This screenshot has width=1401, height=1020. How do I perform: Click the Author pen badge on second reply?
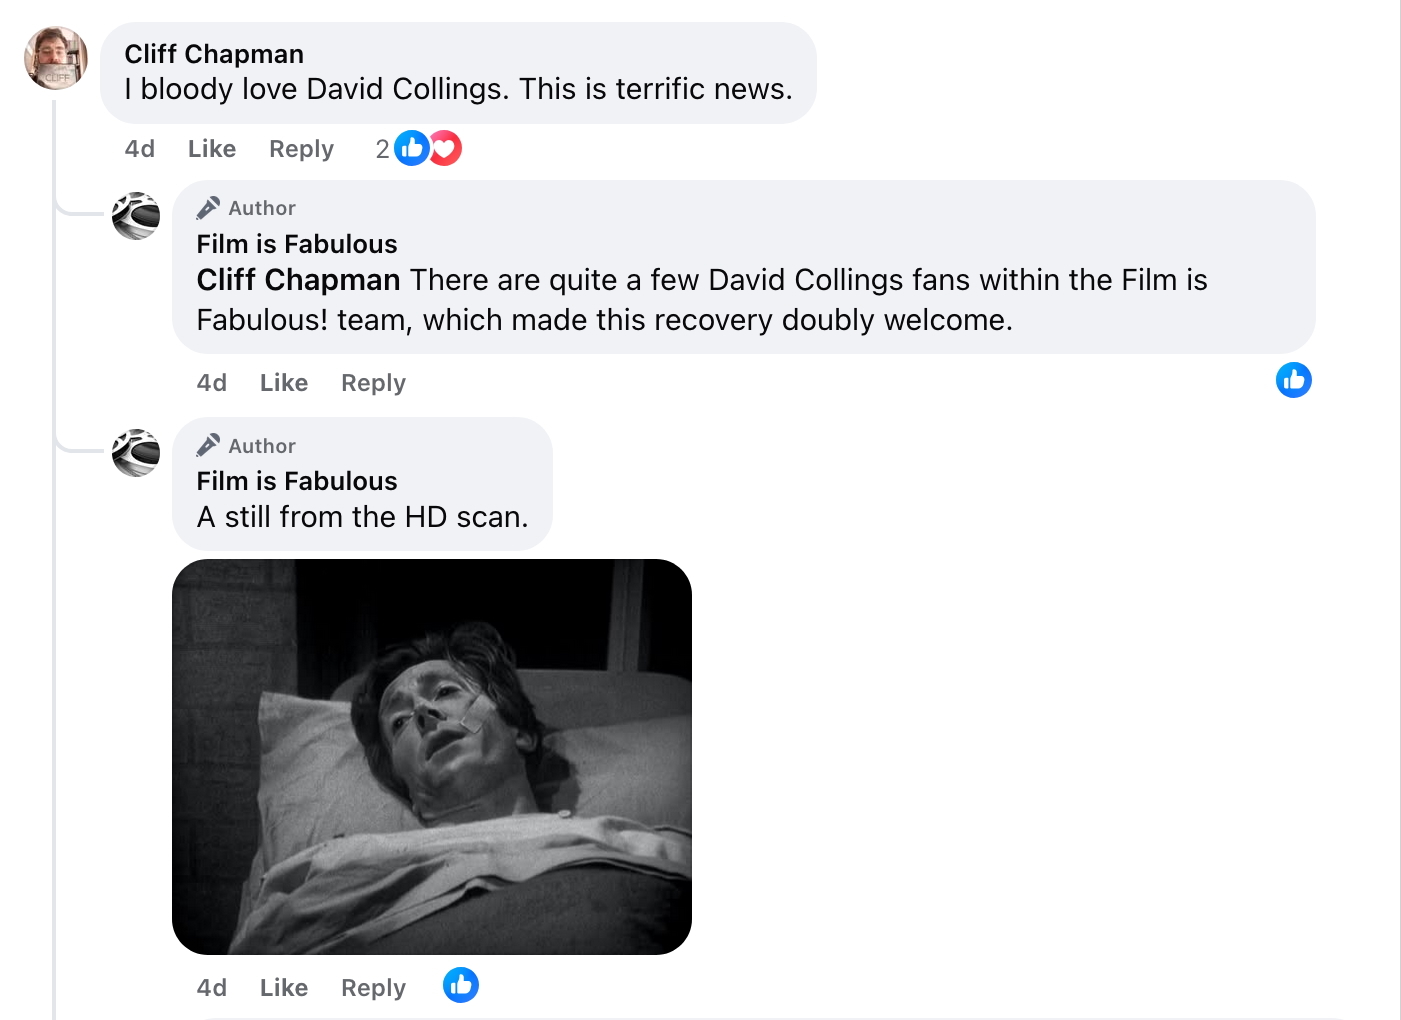point(208,446)
